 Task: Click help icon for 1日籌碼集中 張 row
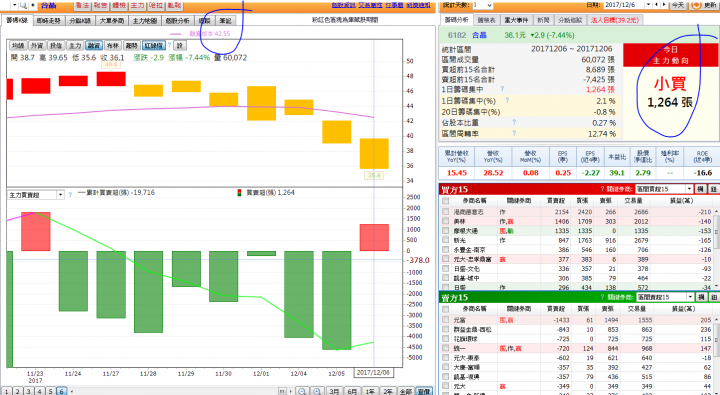(502, 89)
